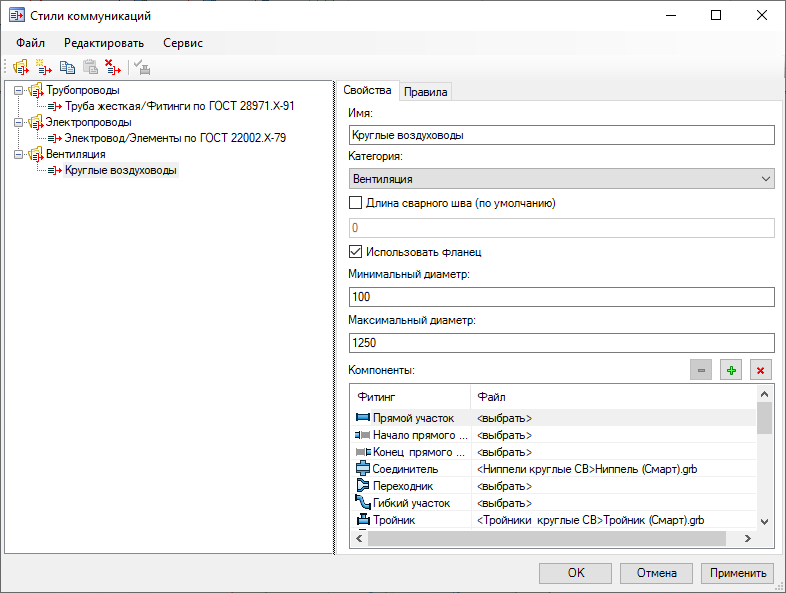Click the green plus add component button

pos(731,370)
